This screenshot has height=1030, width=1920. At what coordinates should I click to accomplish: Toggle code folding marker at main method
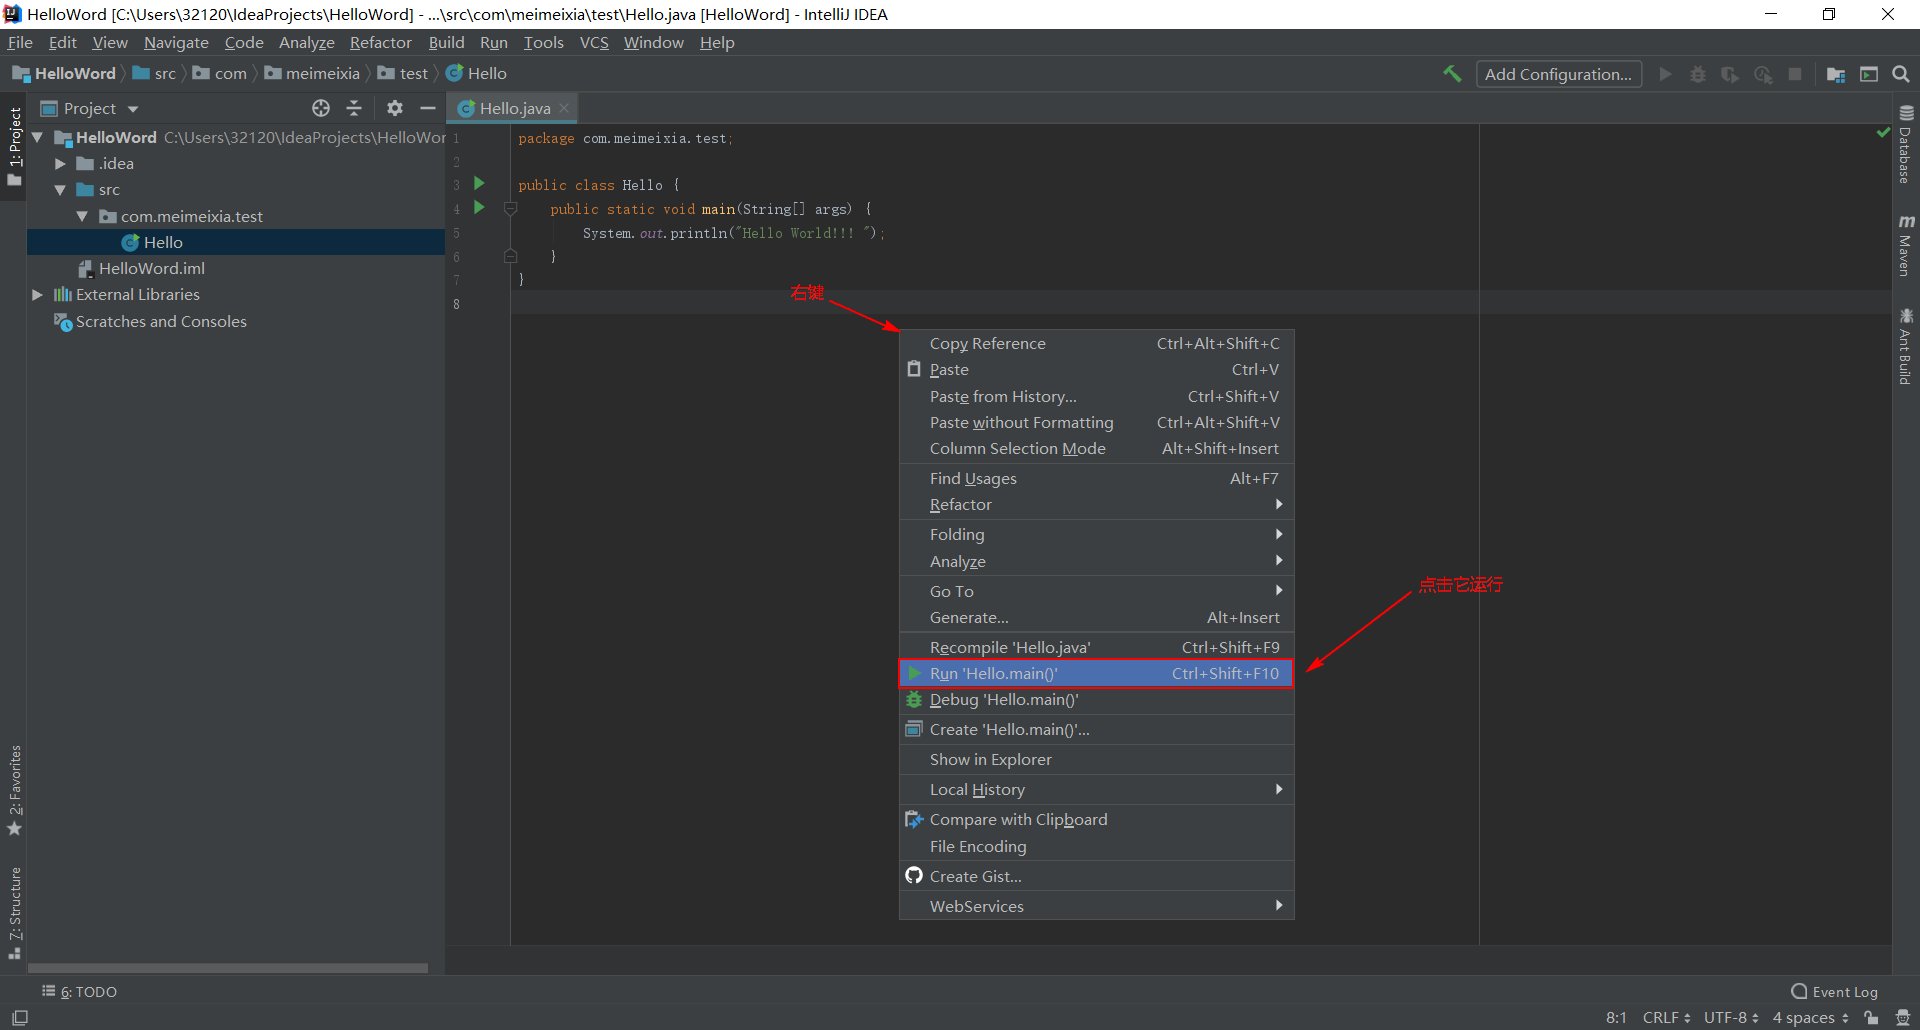511,208
